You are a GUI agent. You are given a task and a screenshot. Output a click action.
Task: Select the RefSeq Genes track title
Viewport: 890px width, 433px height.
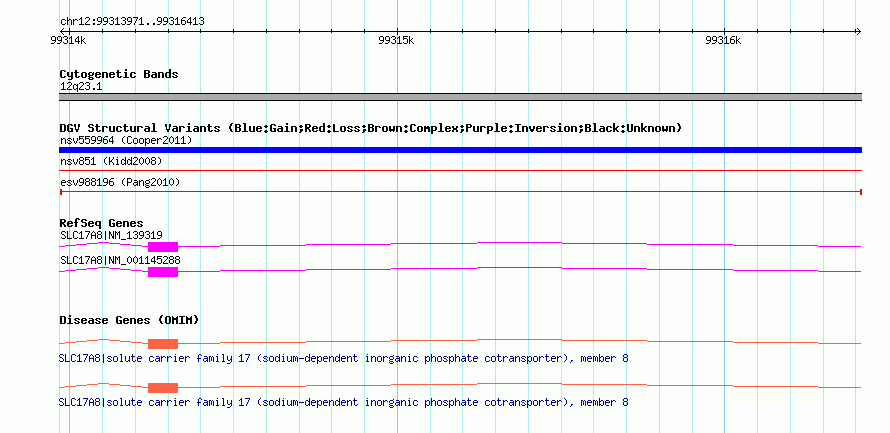(x=102, y=223)
